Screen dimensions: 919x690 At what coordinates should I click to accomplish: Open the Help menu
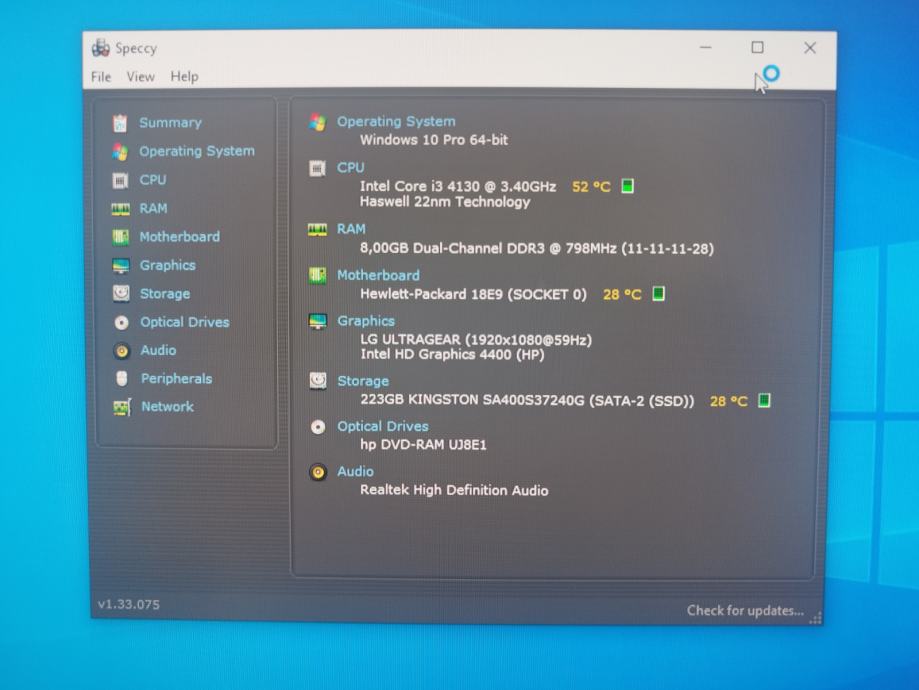[184, 77]
